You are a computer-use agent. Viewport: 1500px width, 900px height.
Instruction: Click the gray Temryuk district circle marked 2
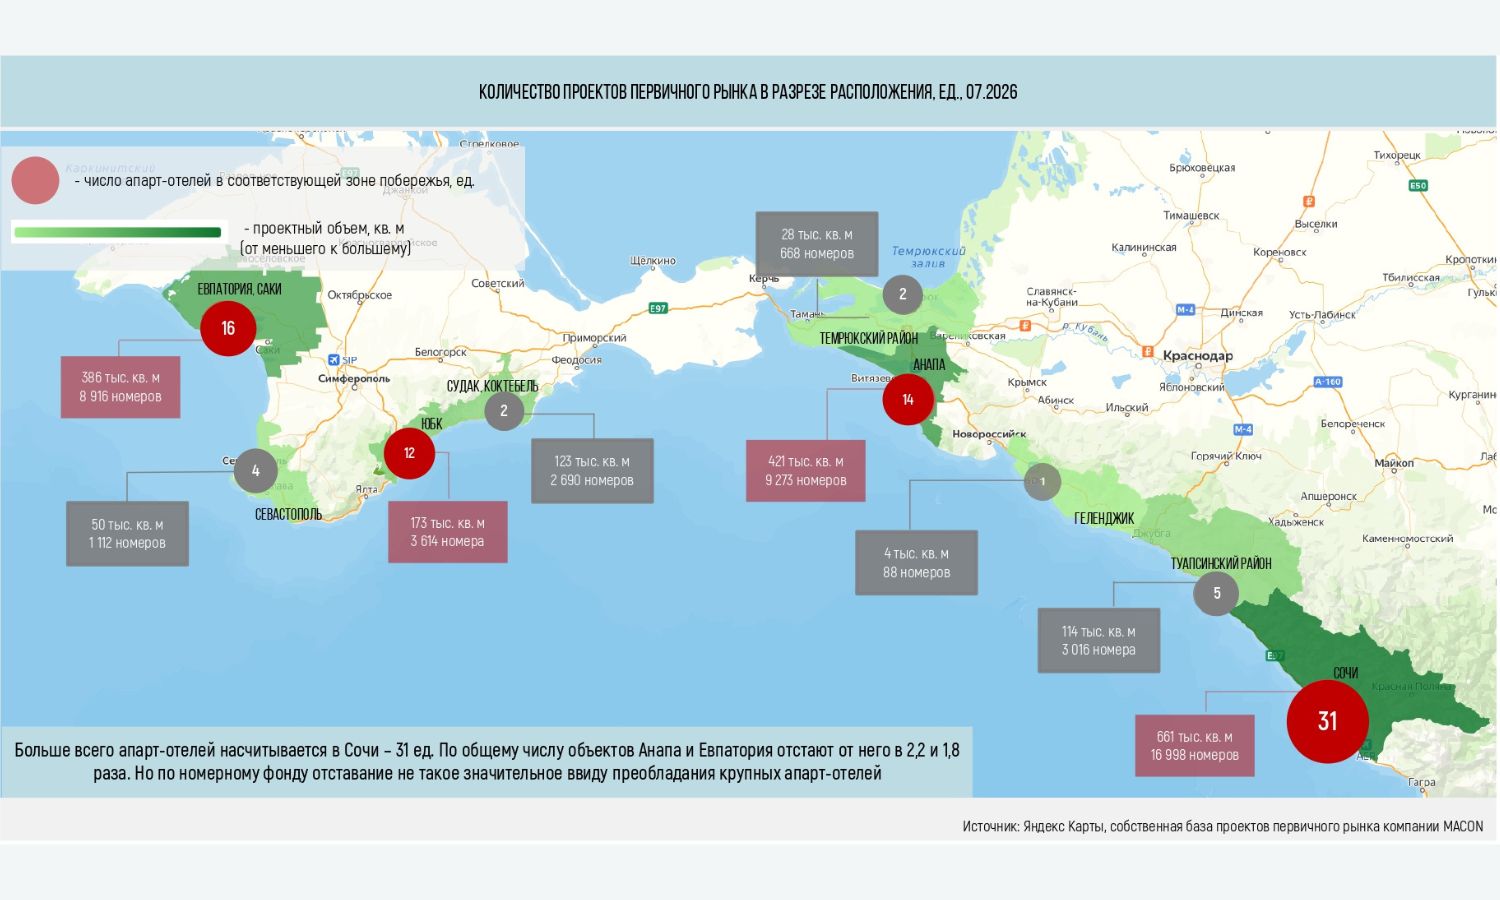[x=902, y=294]
